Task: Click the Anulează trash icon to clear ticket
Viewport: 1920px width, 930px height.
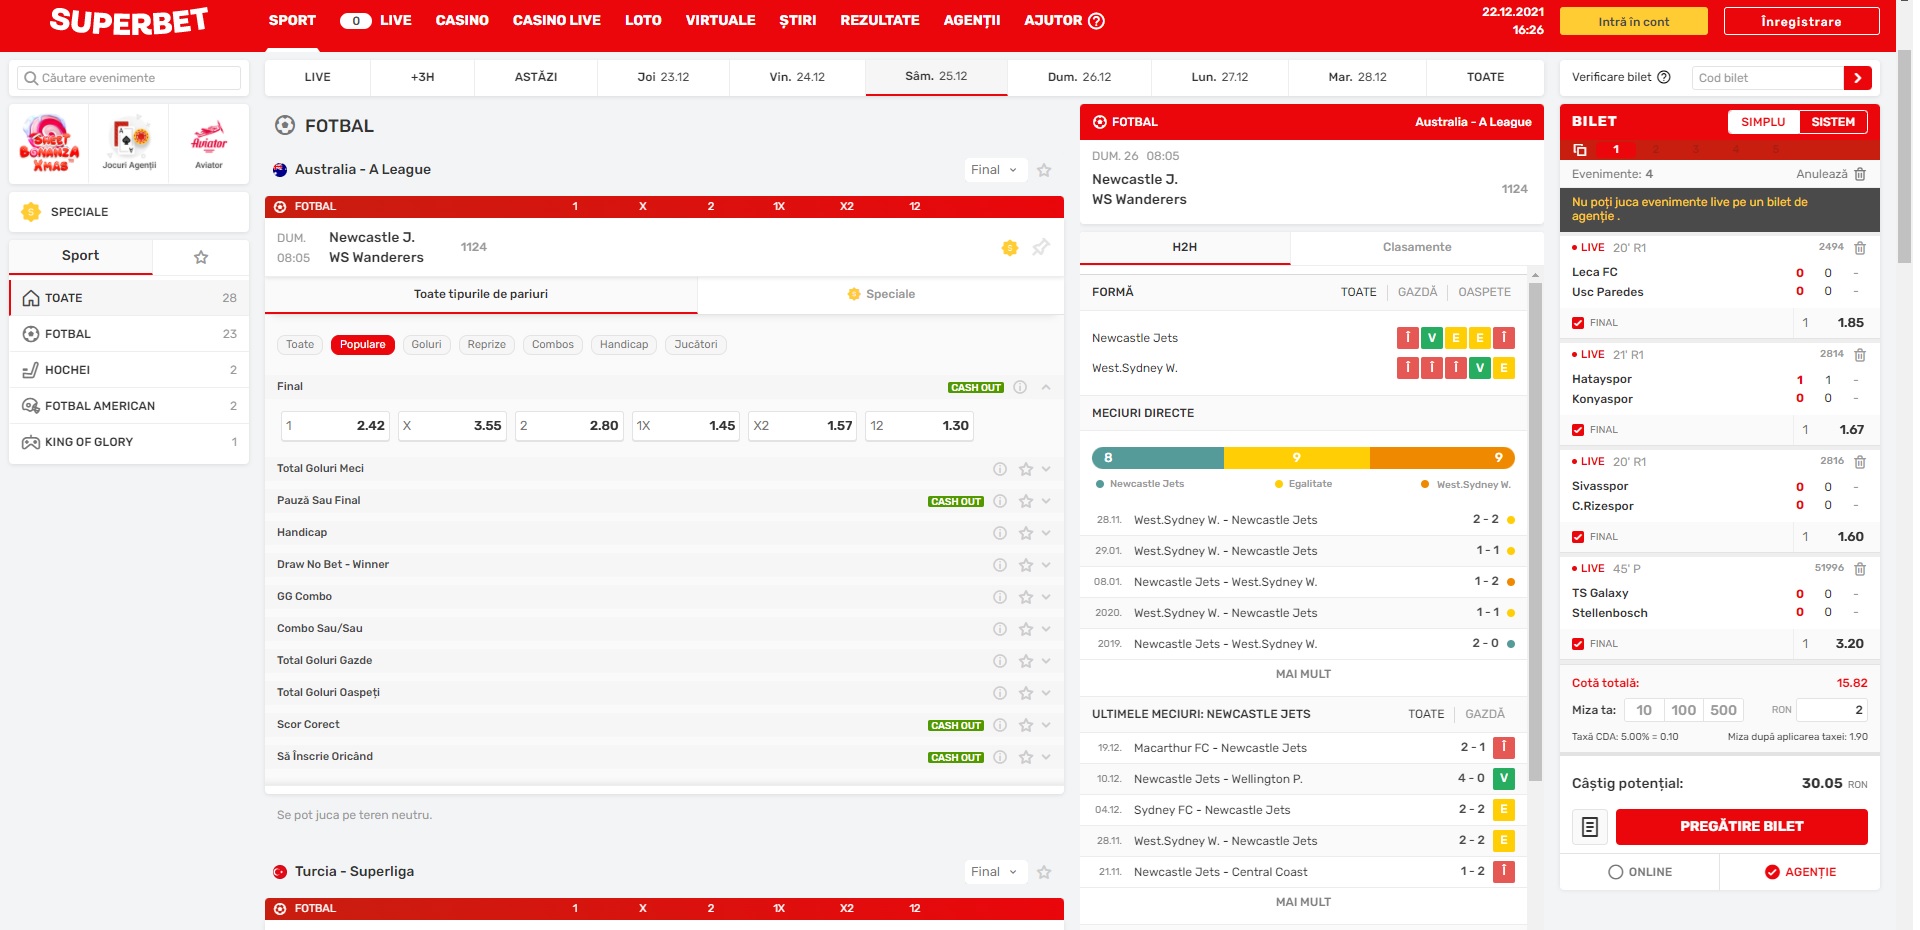Action: [1860, 174]
